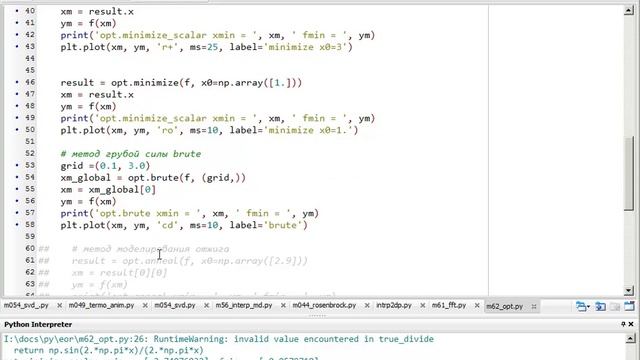
Task: Switch to the intrp2dp.py tab
Action: coord(394,305)
